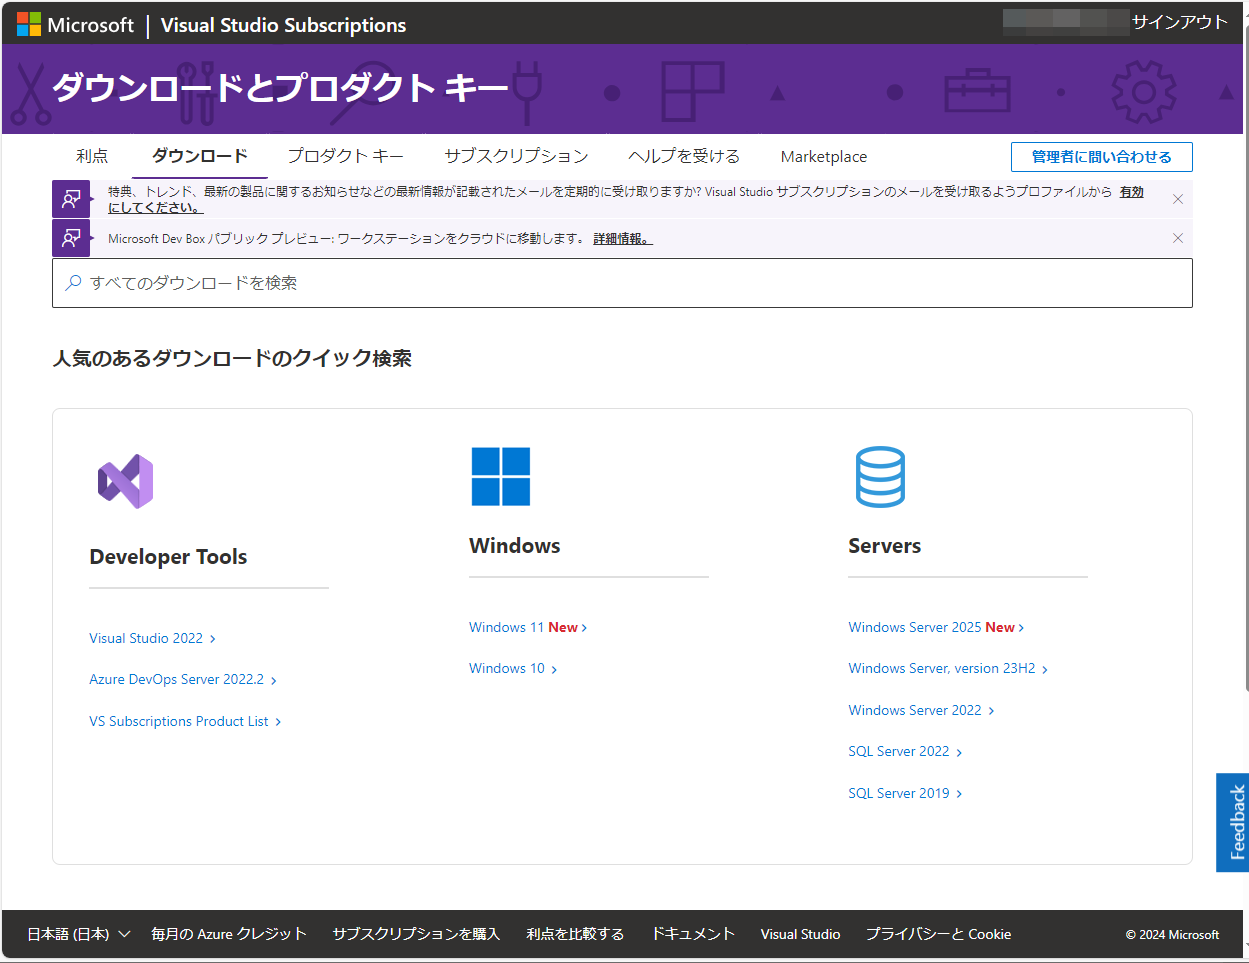Open VS Subscriptions Product List link
This screenshot has height=963, width=1249.
pos(185,721)
